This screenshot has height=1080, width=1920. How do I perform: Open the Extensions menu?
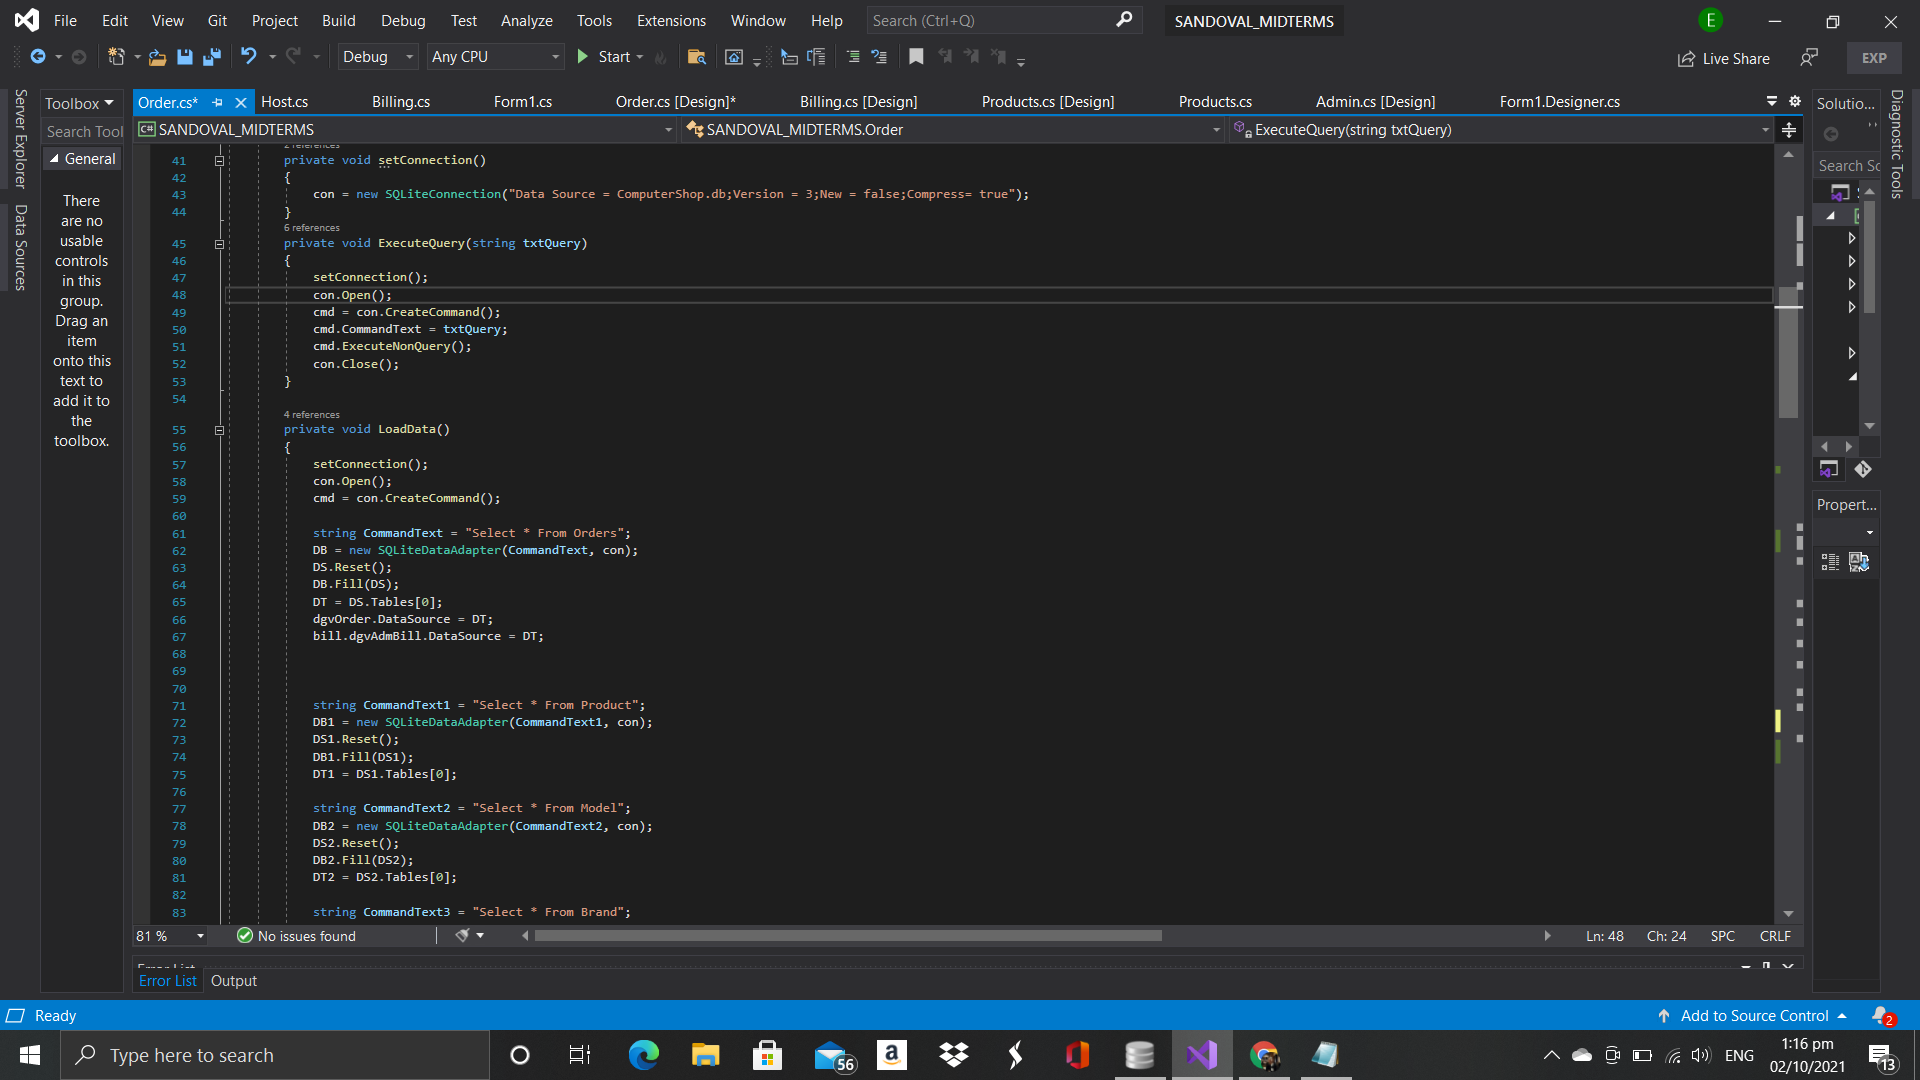click(671, 20)
